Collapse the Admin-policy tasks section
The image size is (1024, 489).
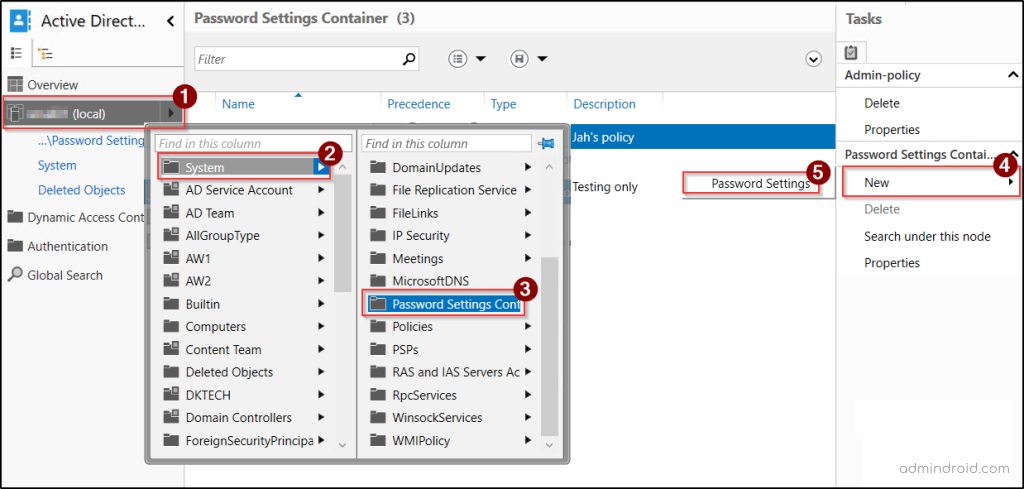(x=1012, y=76)
